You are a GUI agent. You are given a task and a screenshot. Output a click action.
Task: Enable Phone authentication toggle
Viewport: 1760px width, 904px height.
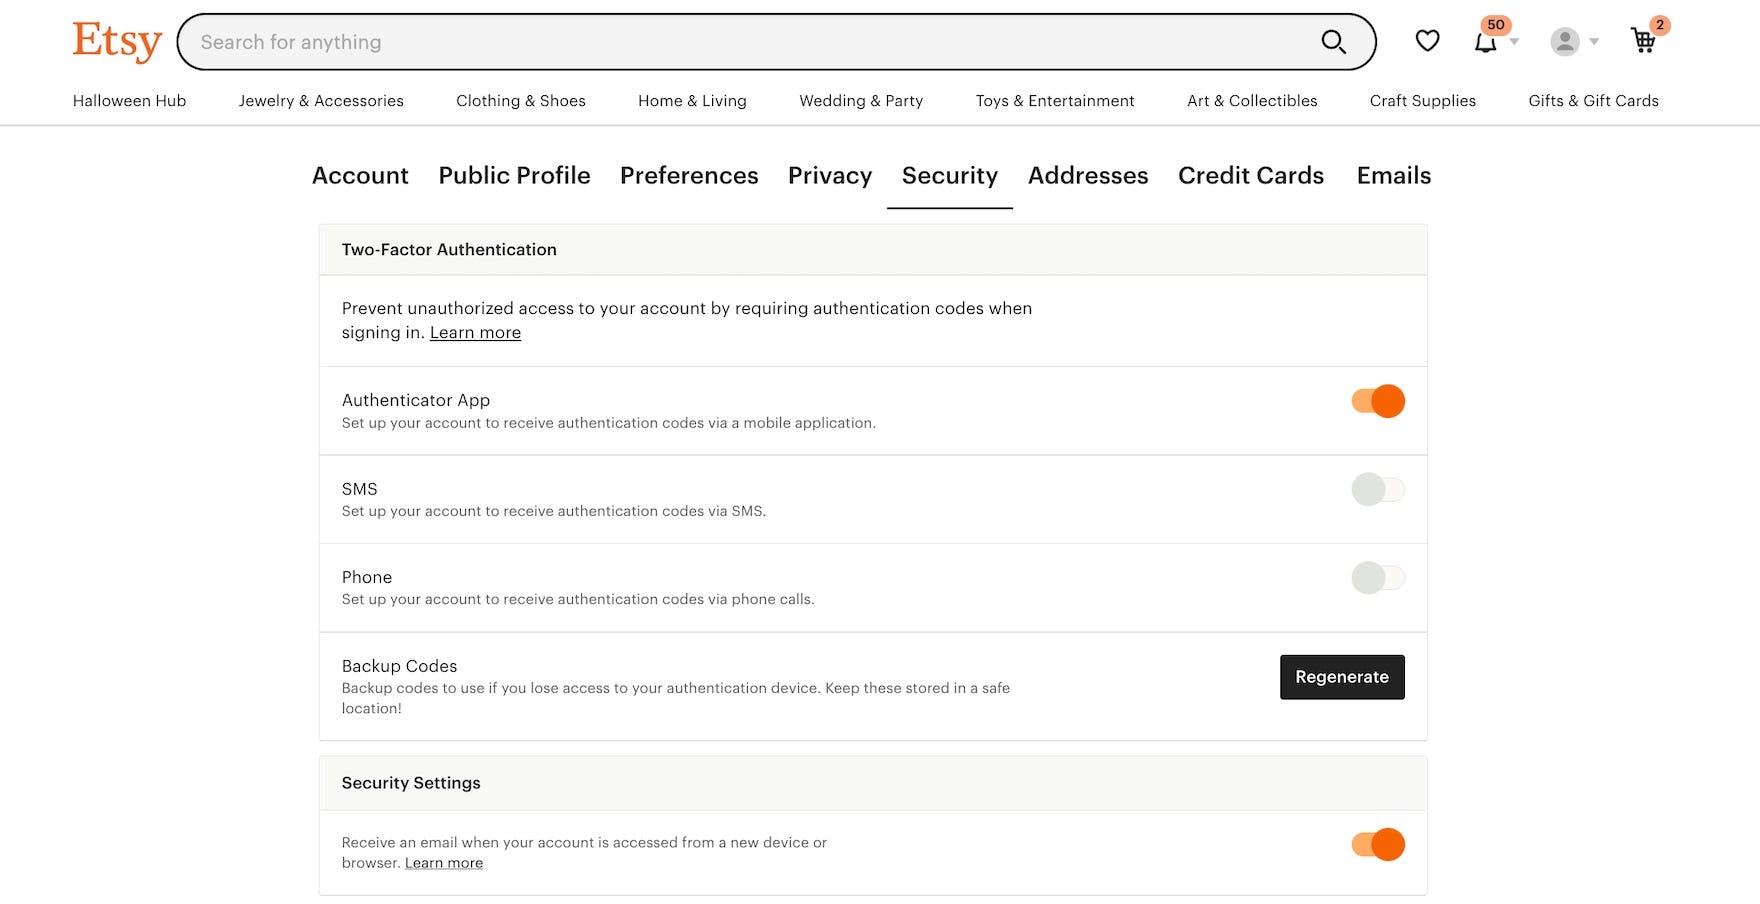pos(1377,577)
